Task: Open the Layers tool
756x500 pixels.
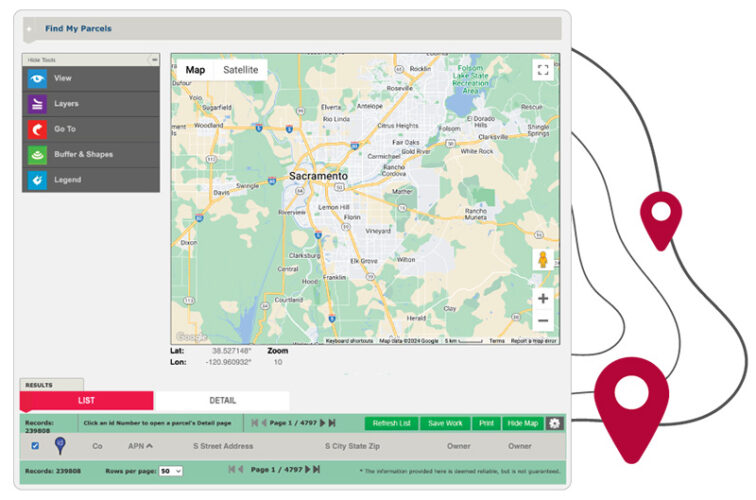Action: pyautogui.click(x=90, y=104)
